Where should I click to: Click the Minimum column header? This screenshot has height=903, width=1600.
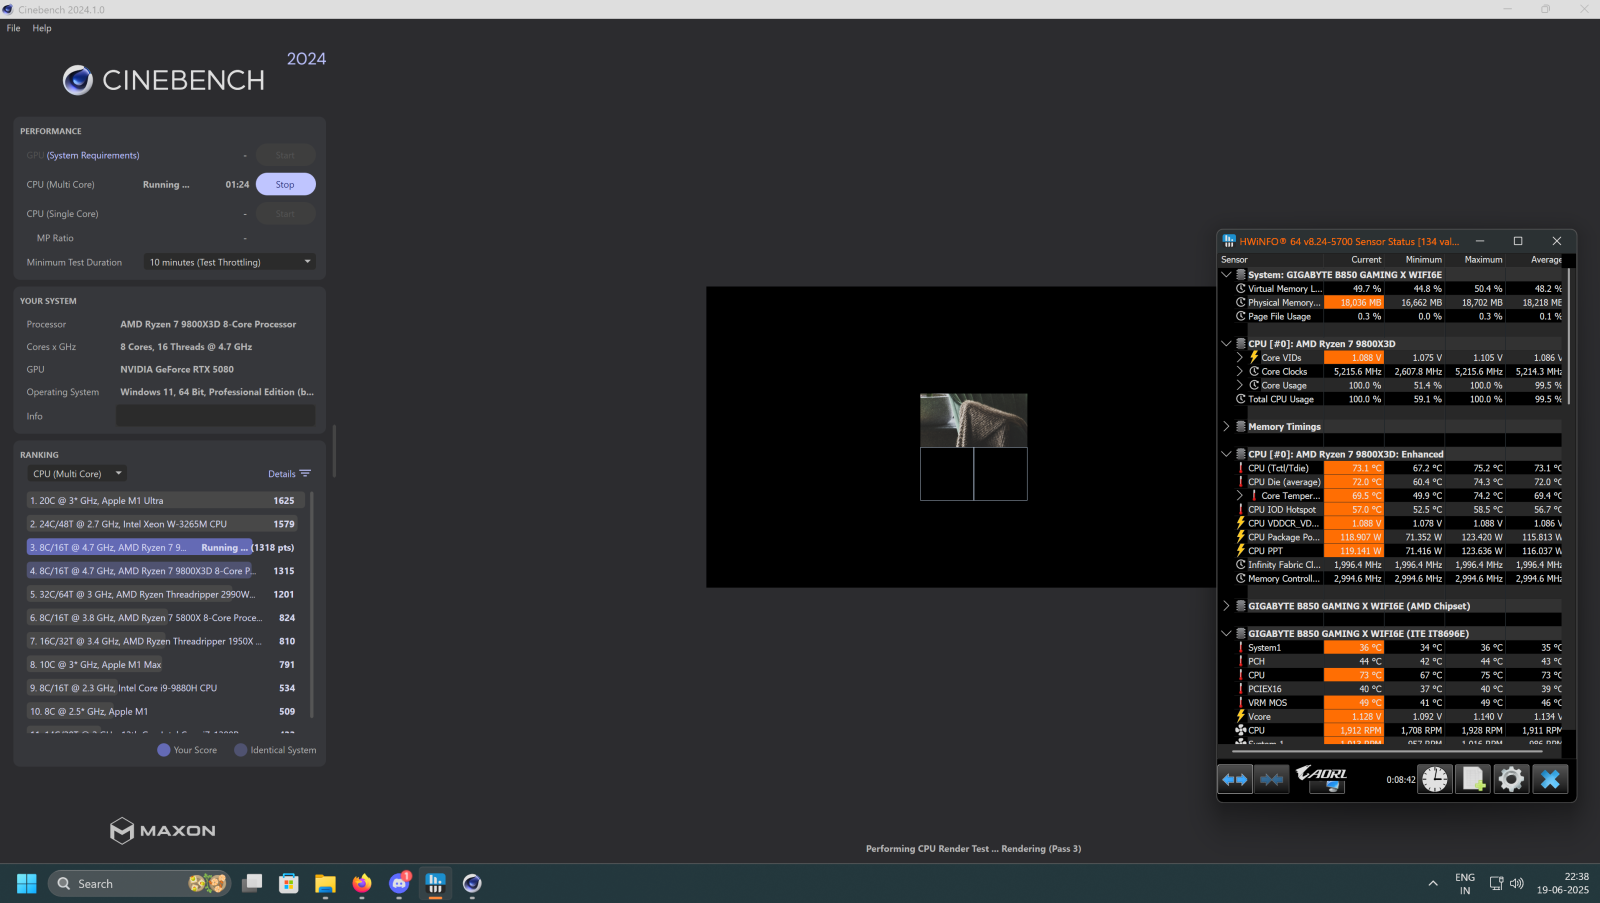coord(1424,260)
